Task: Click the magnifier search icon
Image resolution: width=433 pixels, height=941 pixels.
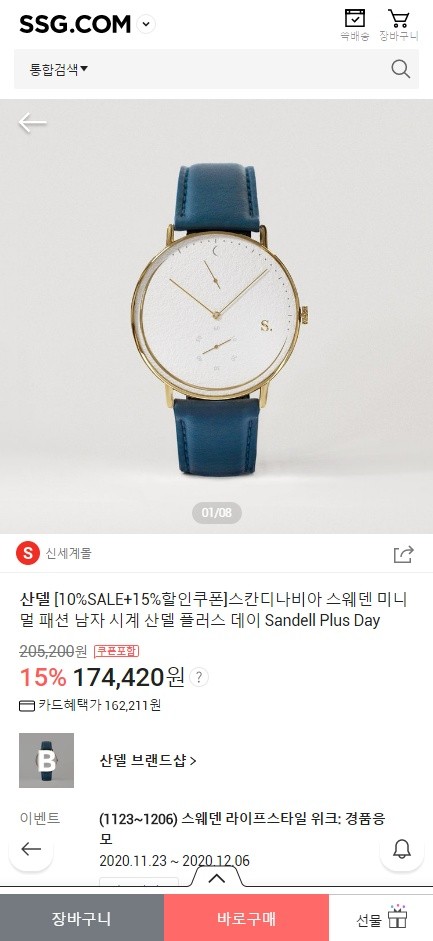Action: [x=401, y=69]
